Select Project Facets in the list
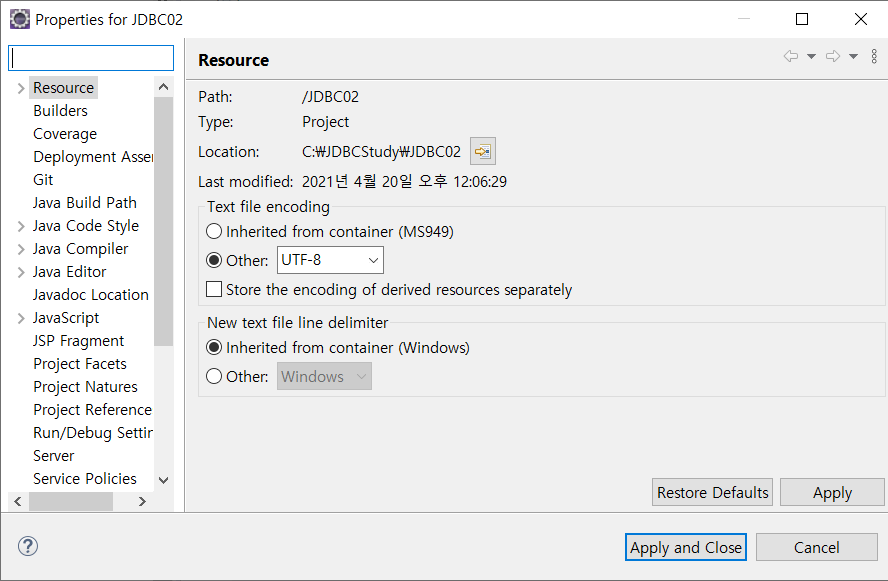The image size is (888, 581). pos(80,364)
